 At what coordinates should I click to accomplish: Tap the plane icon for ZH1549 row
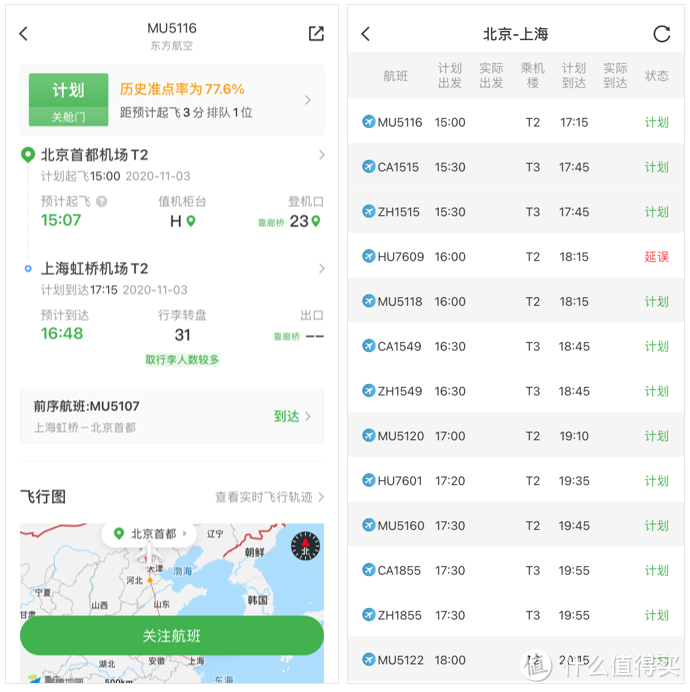368,391
